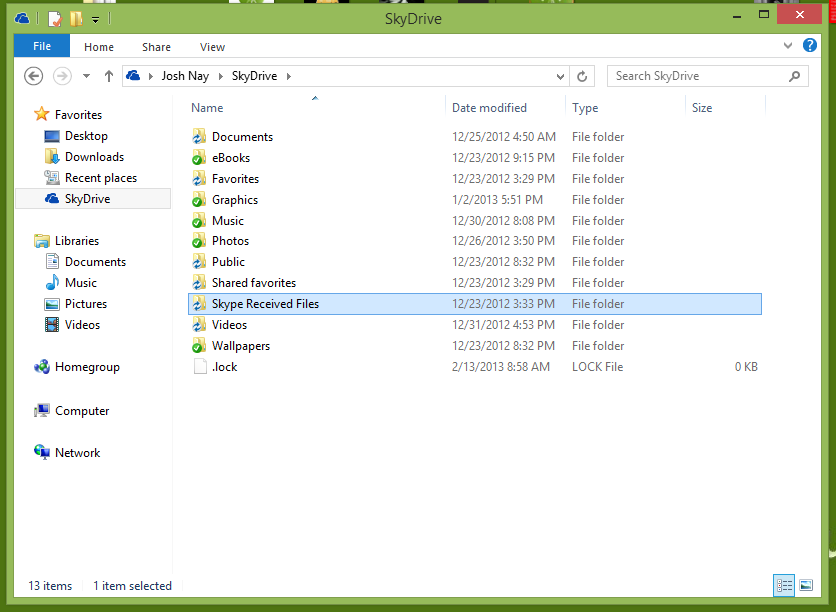836x612 pixels.
Task: Click the SkyDrive cloud icon in title bar
Action: pos(22,19)
